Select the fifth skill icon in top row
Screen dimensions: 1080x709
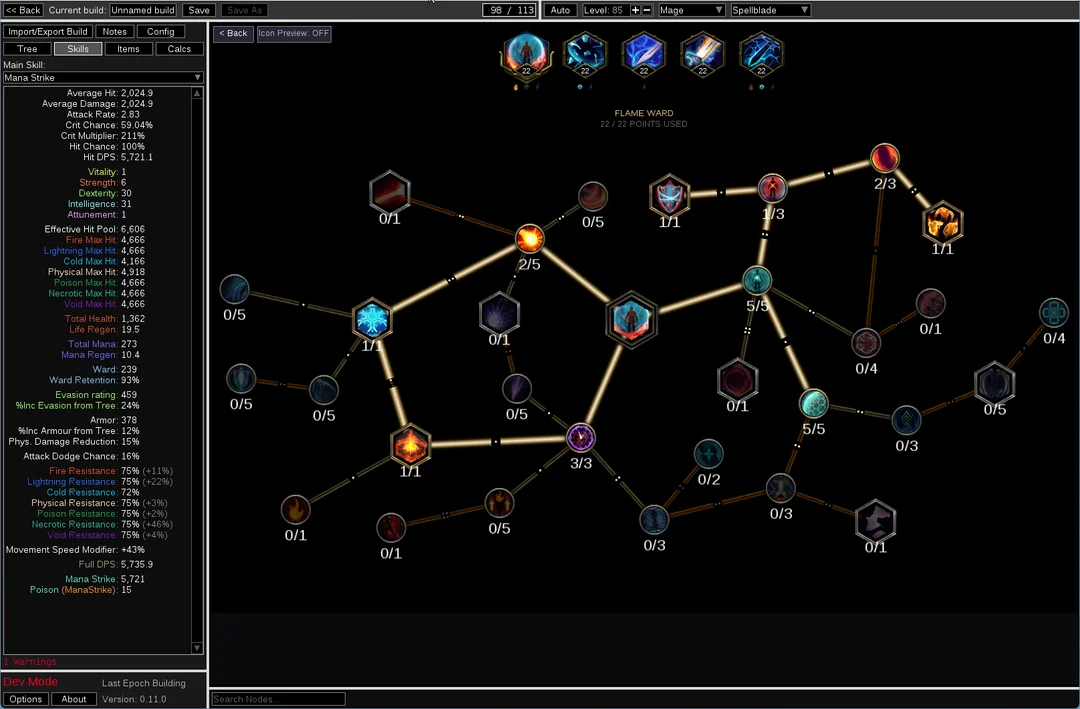point(761,55)
